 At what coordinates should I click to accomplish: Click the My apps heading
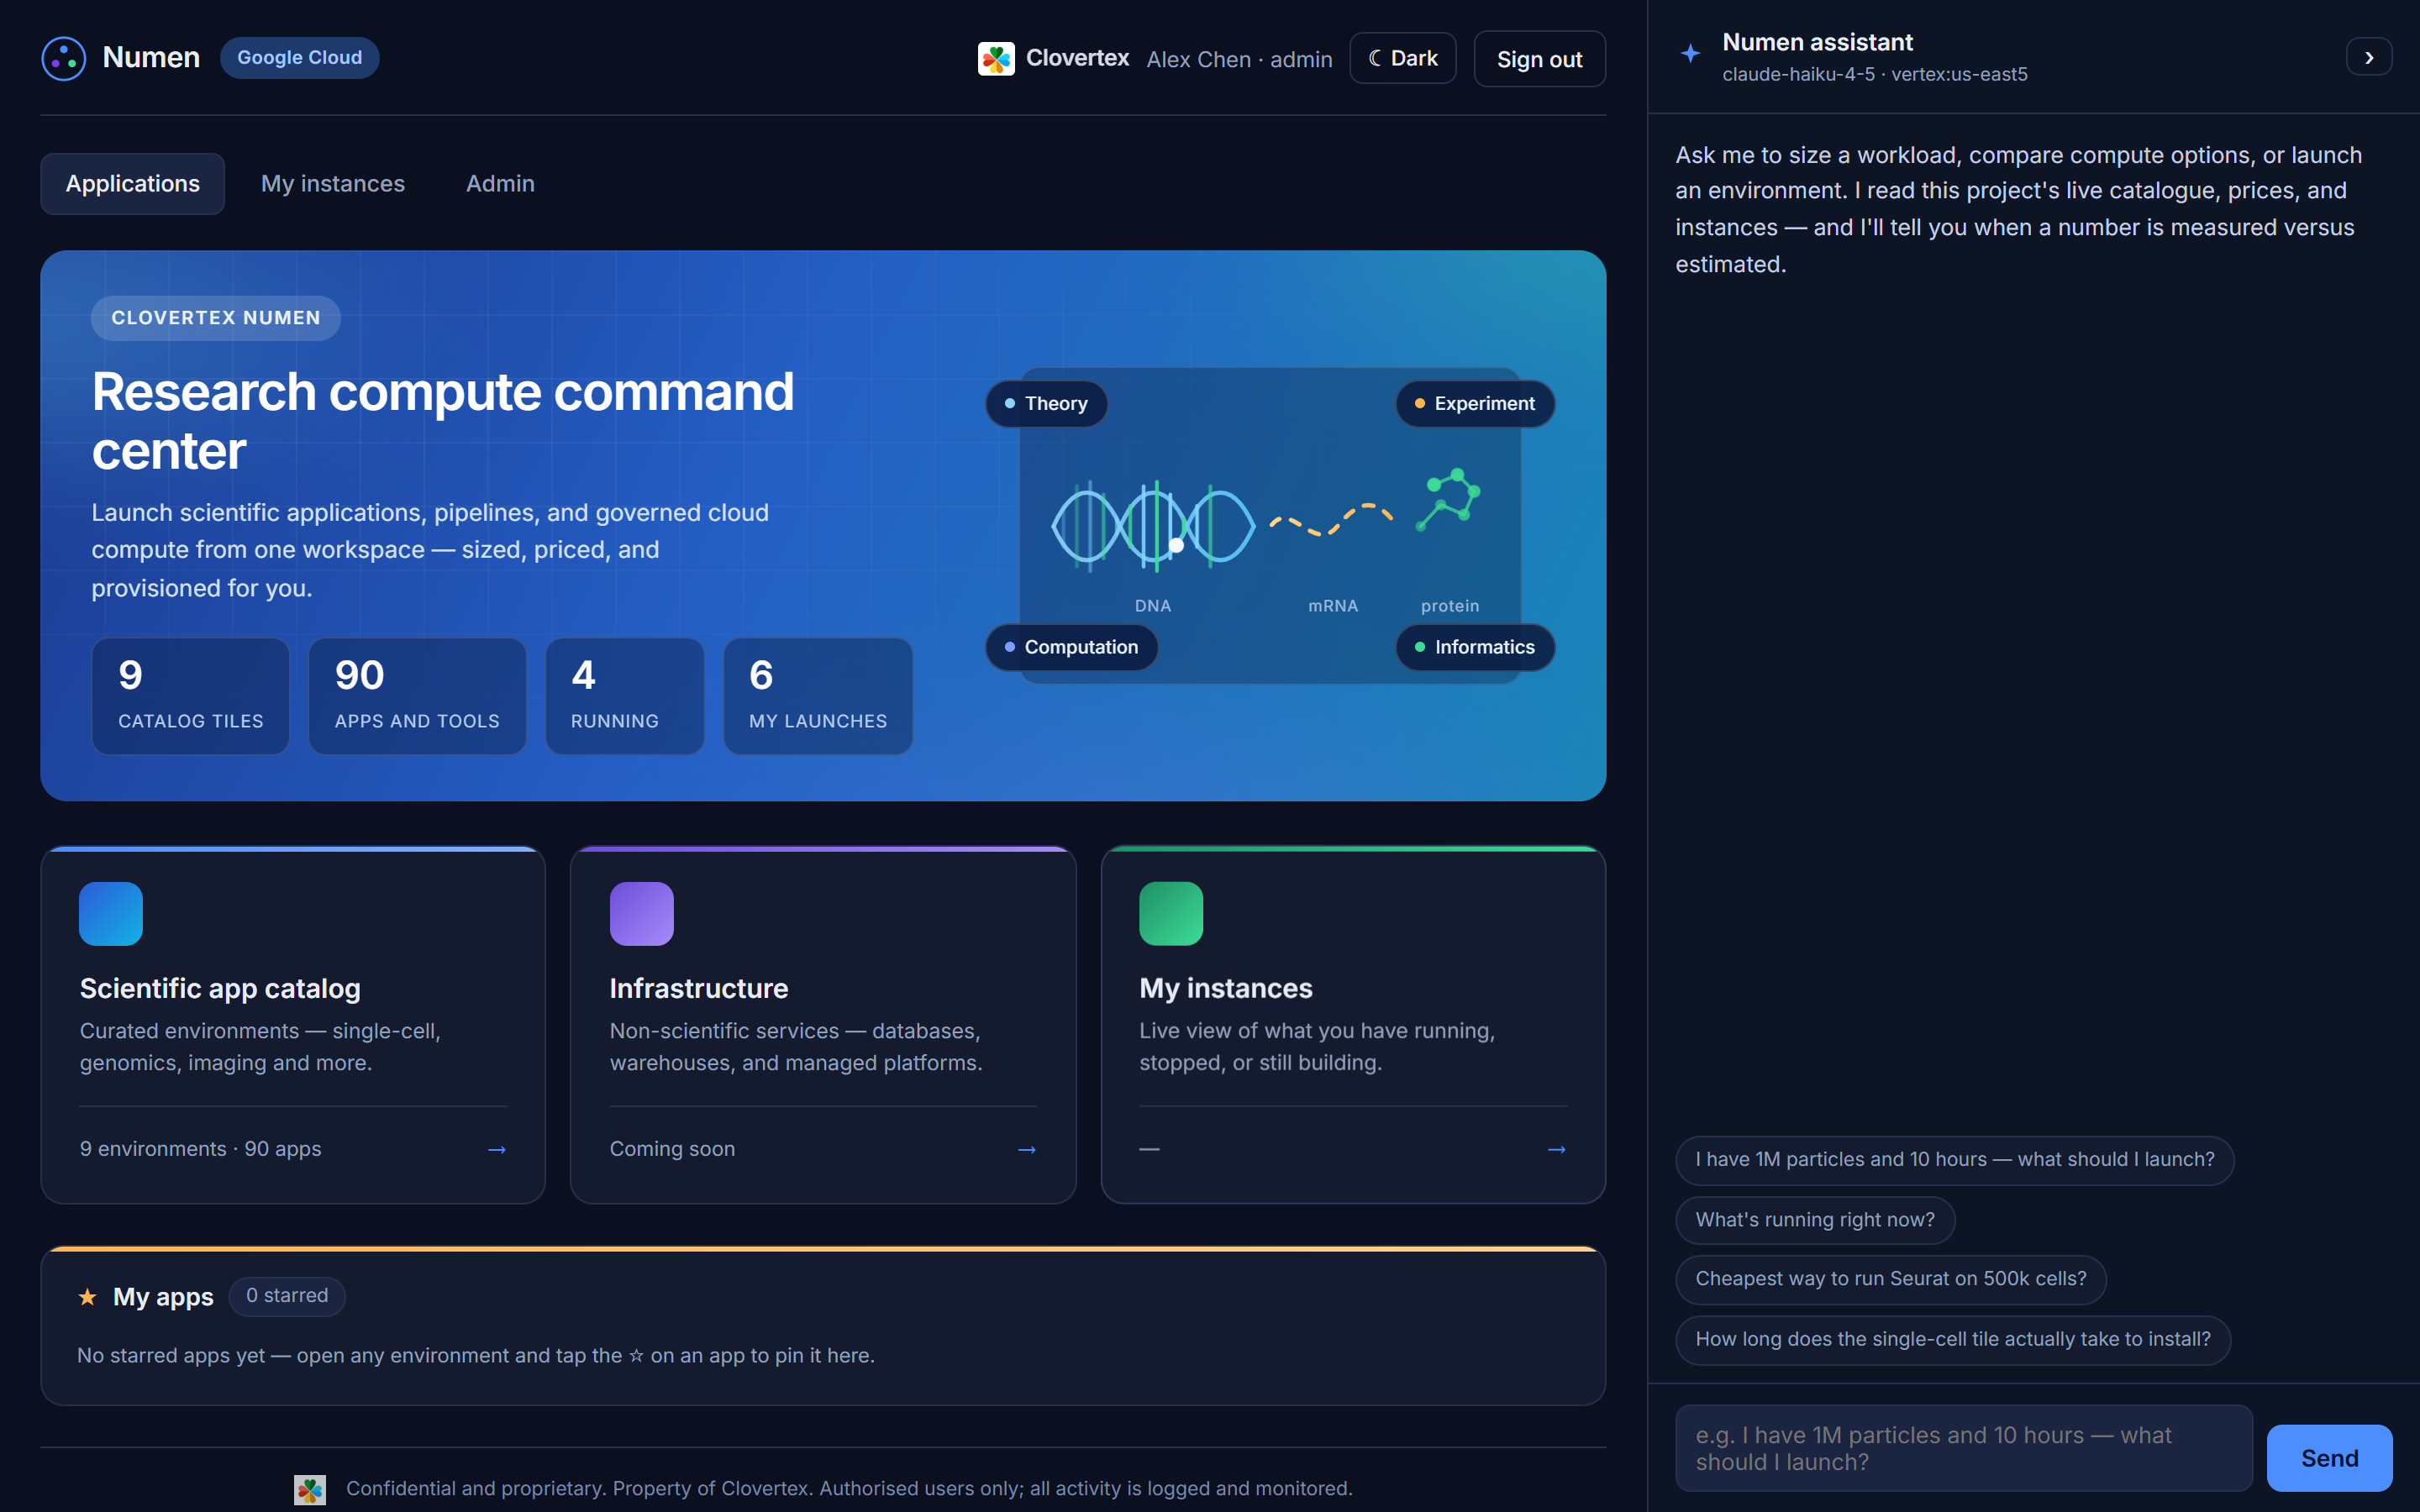pos(163,1296)
